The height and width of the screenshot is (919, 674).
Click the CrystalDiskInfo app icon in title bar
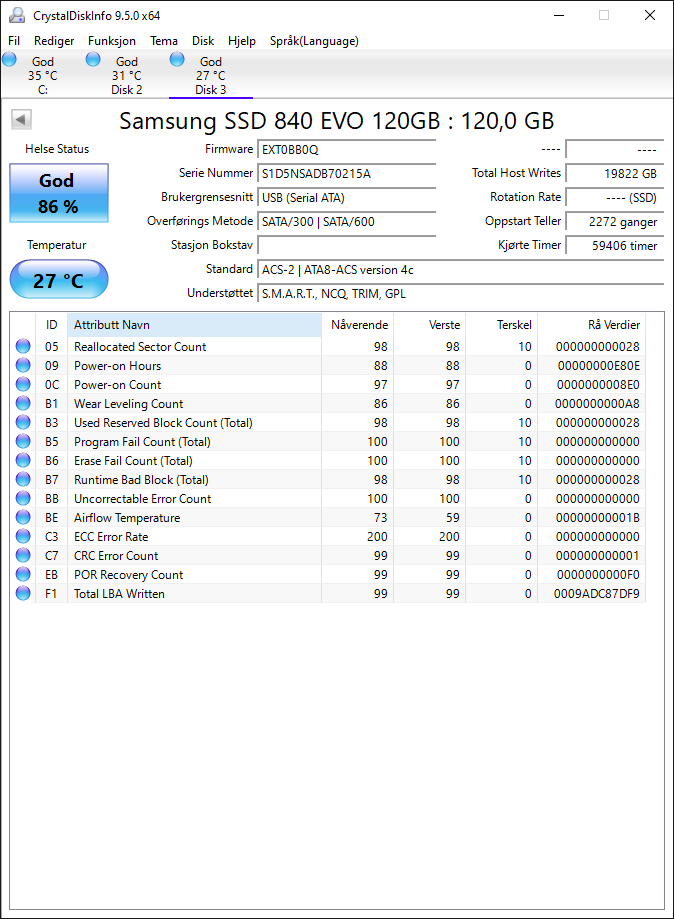[x=17, y=15]
